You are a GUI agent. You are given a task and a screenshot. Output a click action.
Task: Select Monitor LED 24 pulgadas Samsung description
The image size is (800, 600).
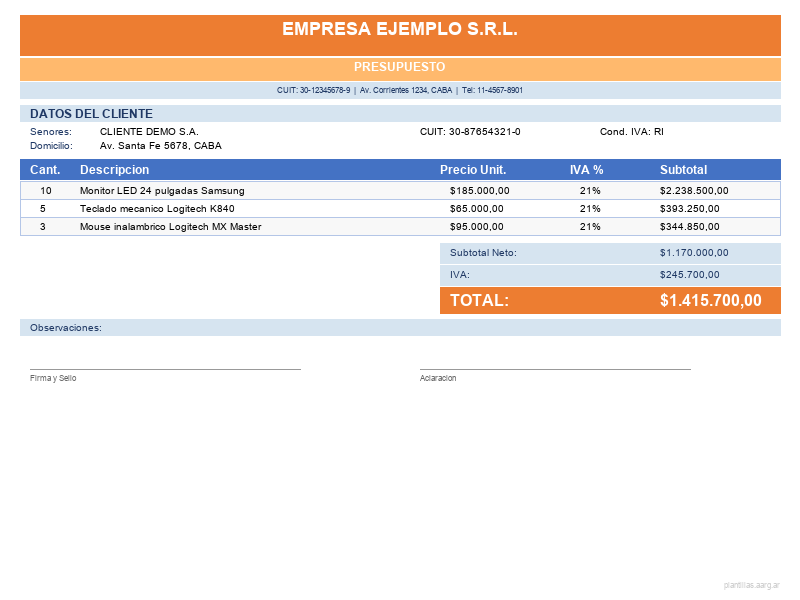click(162, 191)
